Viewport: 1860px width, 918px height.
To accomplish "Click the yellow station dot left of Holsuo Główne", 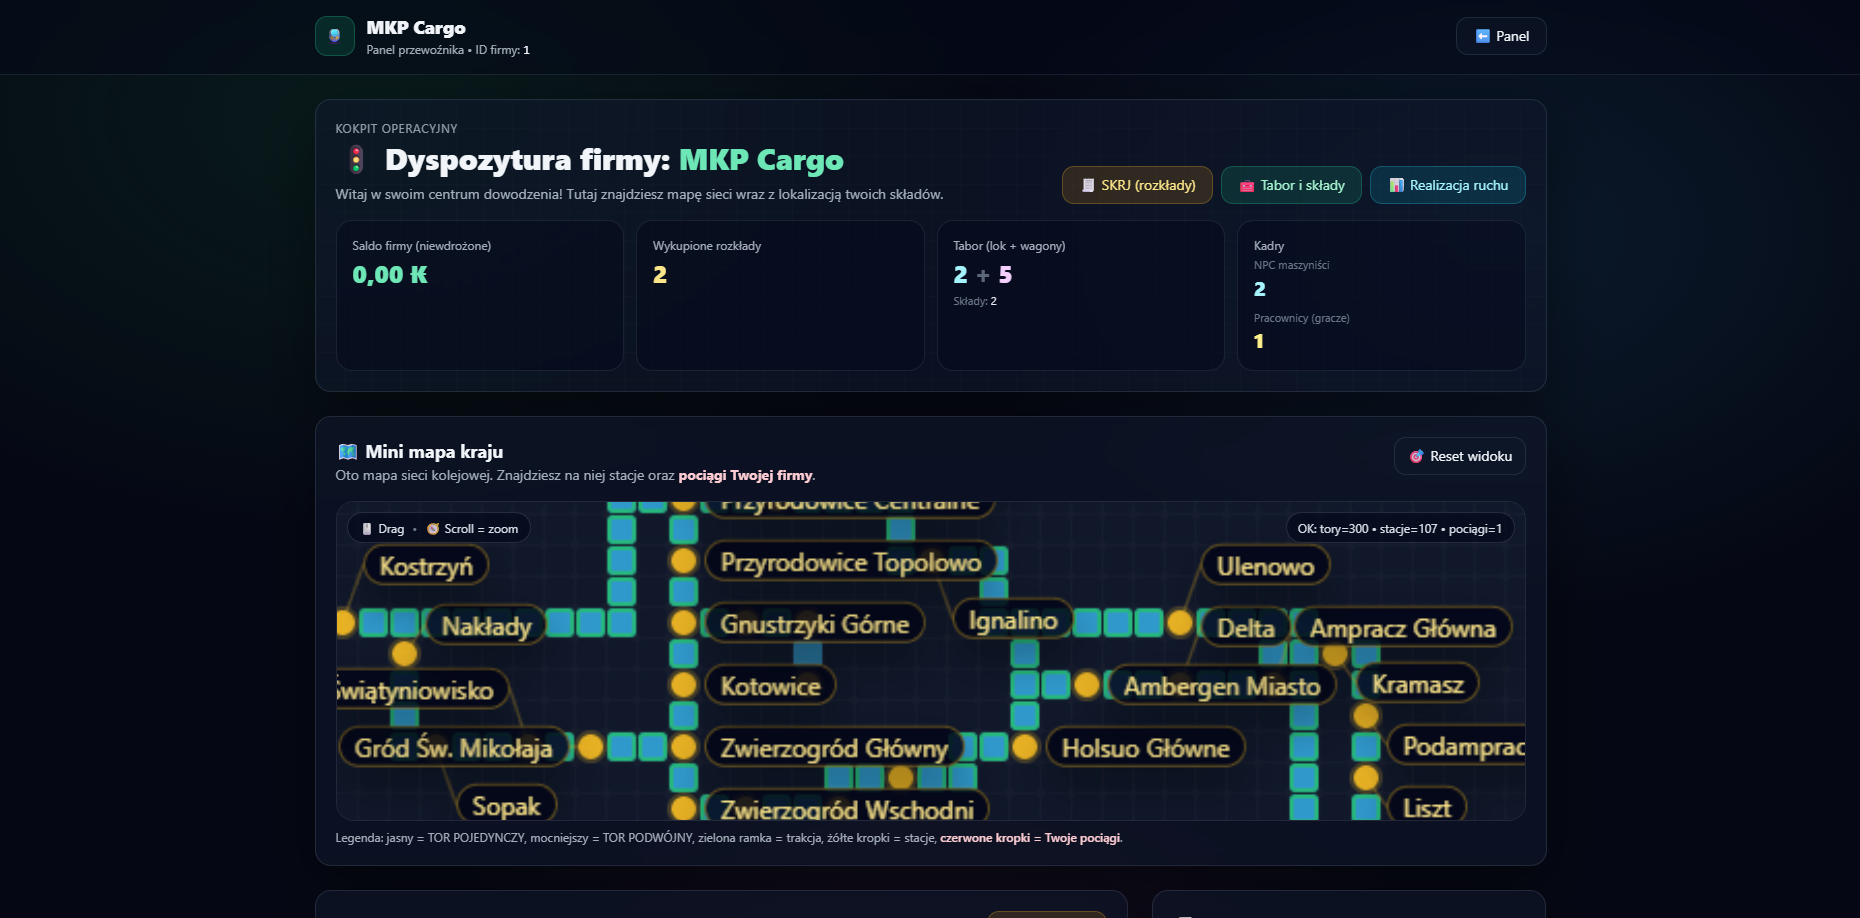I will pyautogui.click(x=1024, y=747).
